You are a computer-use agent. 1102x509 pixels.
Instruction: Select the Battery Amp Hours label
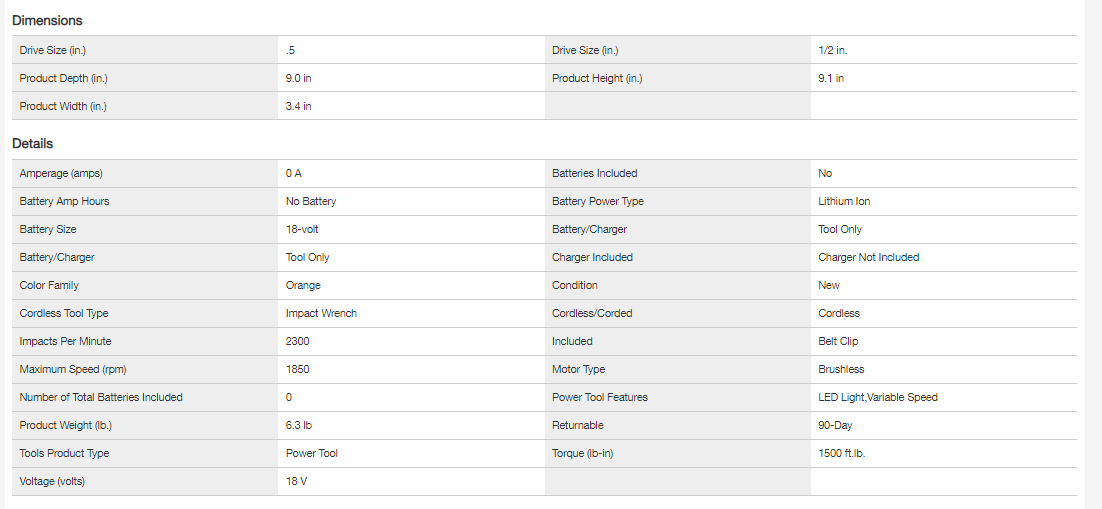coord(64,201)
